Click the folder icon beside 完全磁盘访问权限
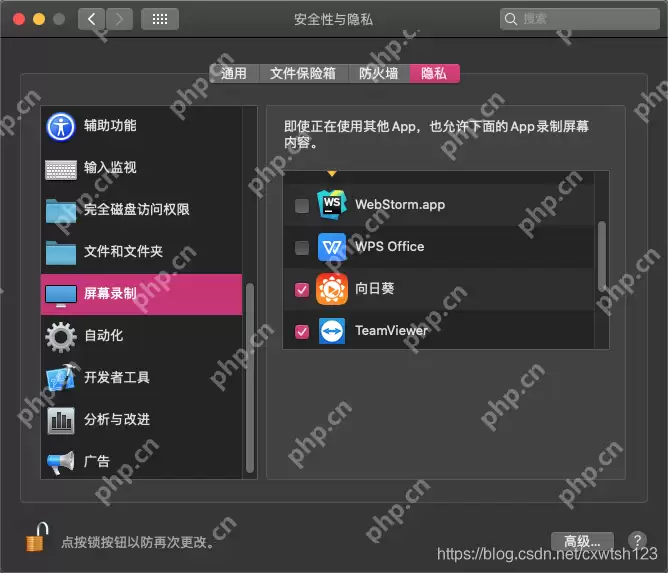The width and height of the screenshot is (668, 573). coord(61,210)
